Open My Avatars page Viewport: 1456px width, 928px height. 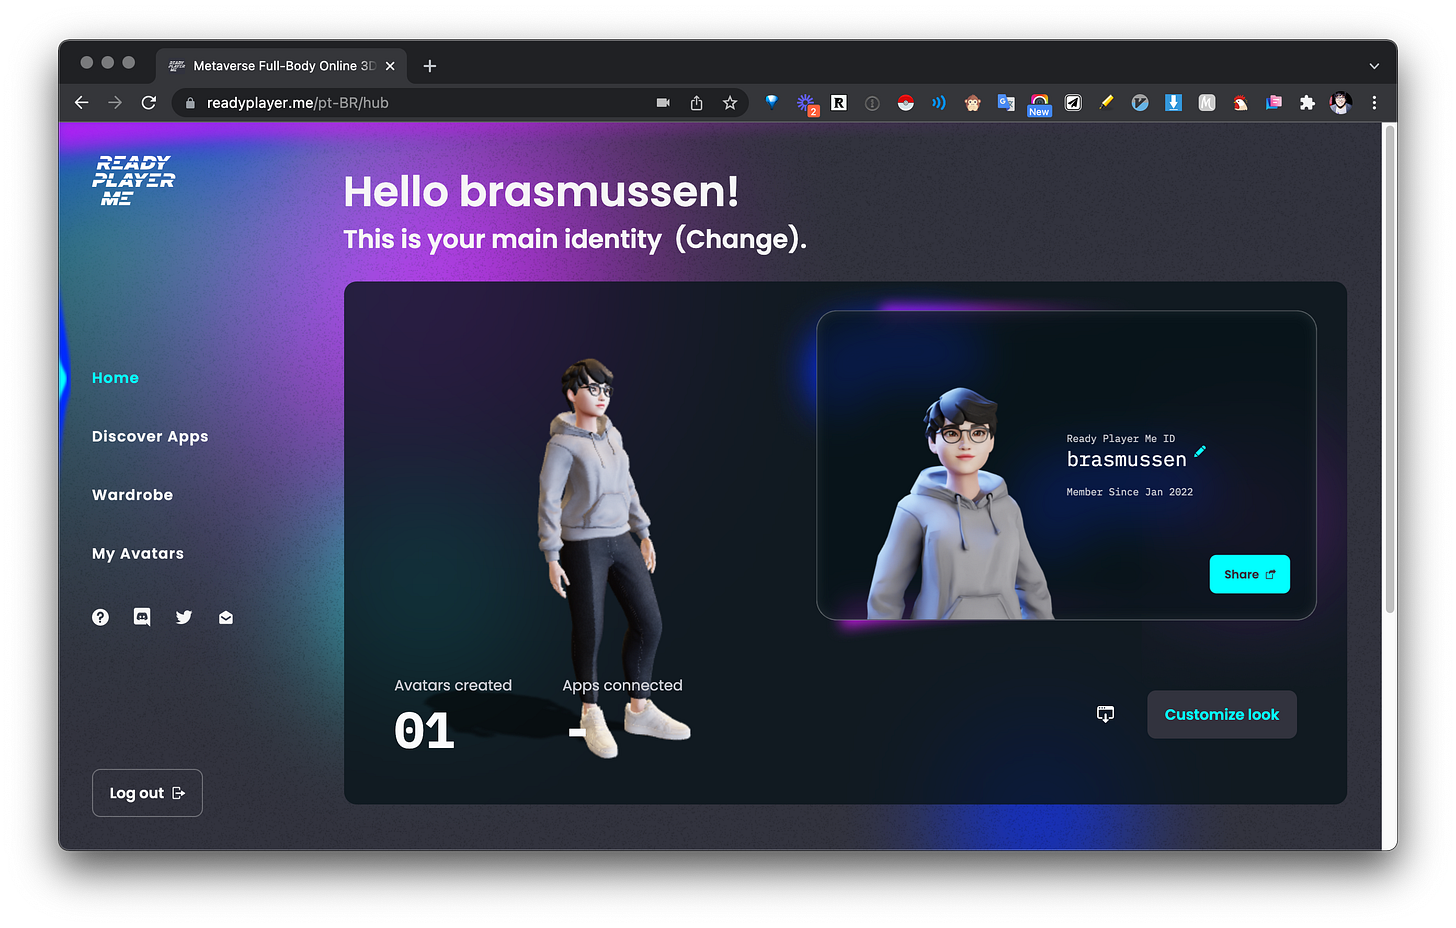[x=138, y=554]
